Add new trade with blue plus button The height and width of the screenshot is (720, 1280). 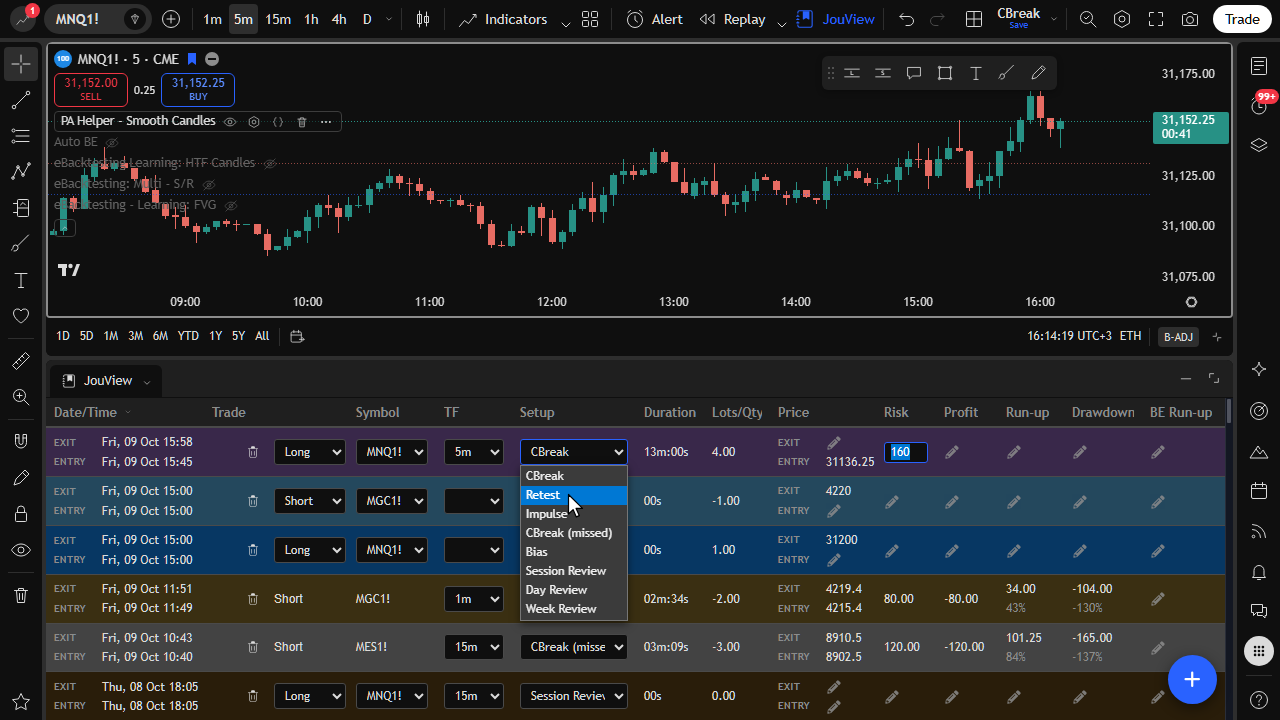click(1192, 680)
